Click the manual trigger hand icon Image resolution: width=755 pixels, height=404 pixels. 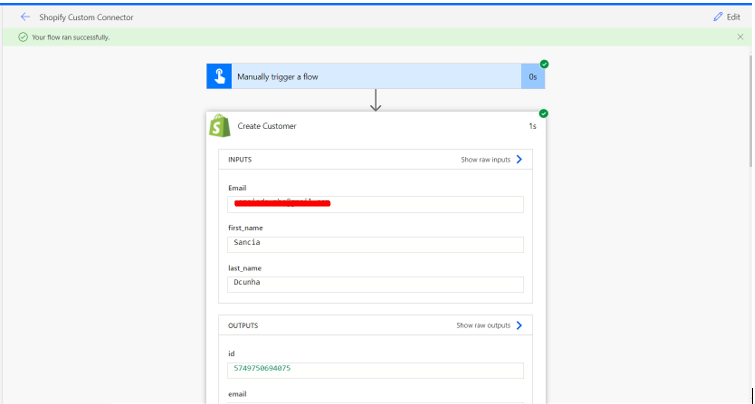(219, 77)
